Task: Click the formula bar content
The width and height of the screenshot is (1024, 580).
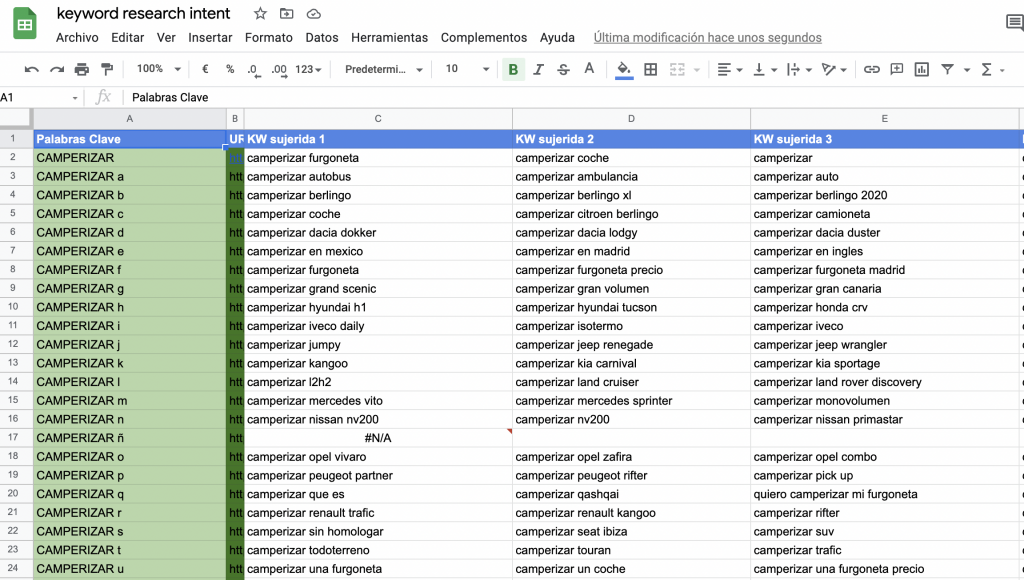Action: click(x=170, y=97)
